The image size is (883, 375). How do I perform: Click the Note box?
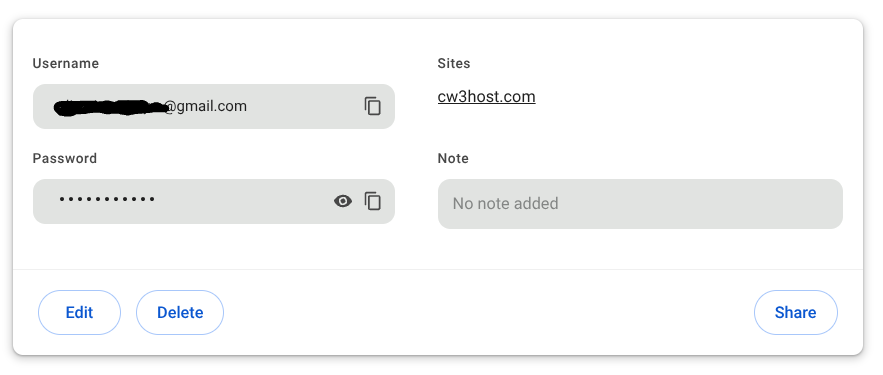640,204
